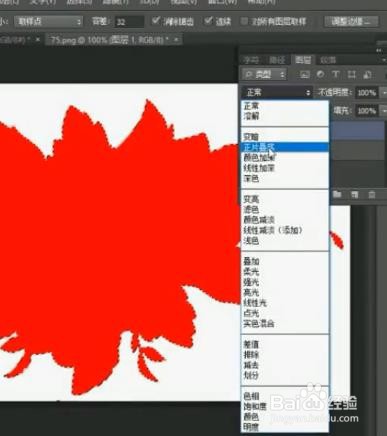Open the 填充 fill slider arrow
Screen dimensions: 387x436
[x=384, y=111]
